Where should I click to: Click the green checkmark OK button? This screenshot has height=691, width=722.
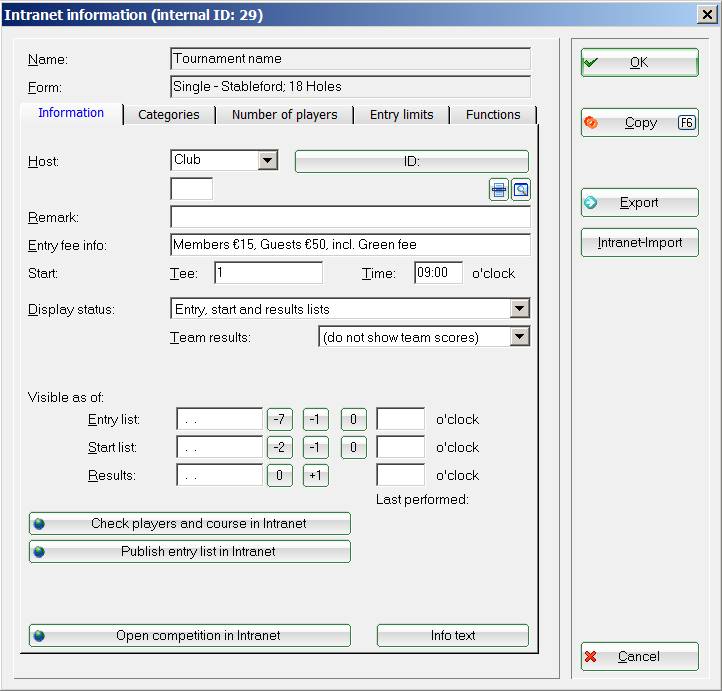pyautogui.click(x=639, y=63)
